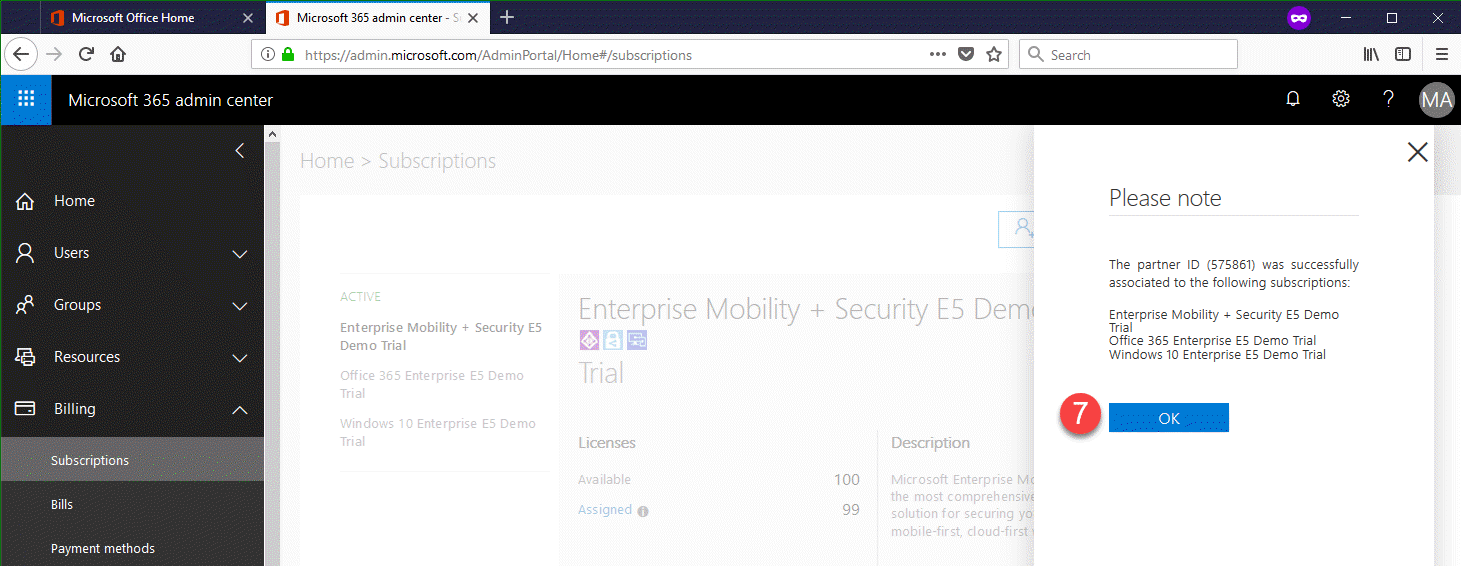Open the Resources menu item
This screenshot has height=566, width=1461.
pos(87,357)
